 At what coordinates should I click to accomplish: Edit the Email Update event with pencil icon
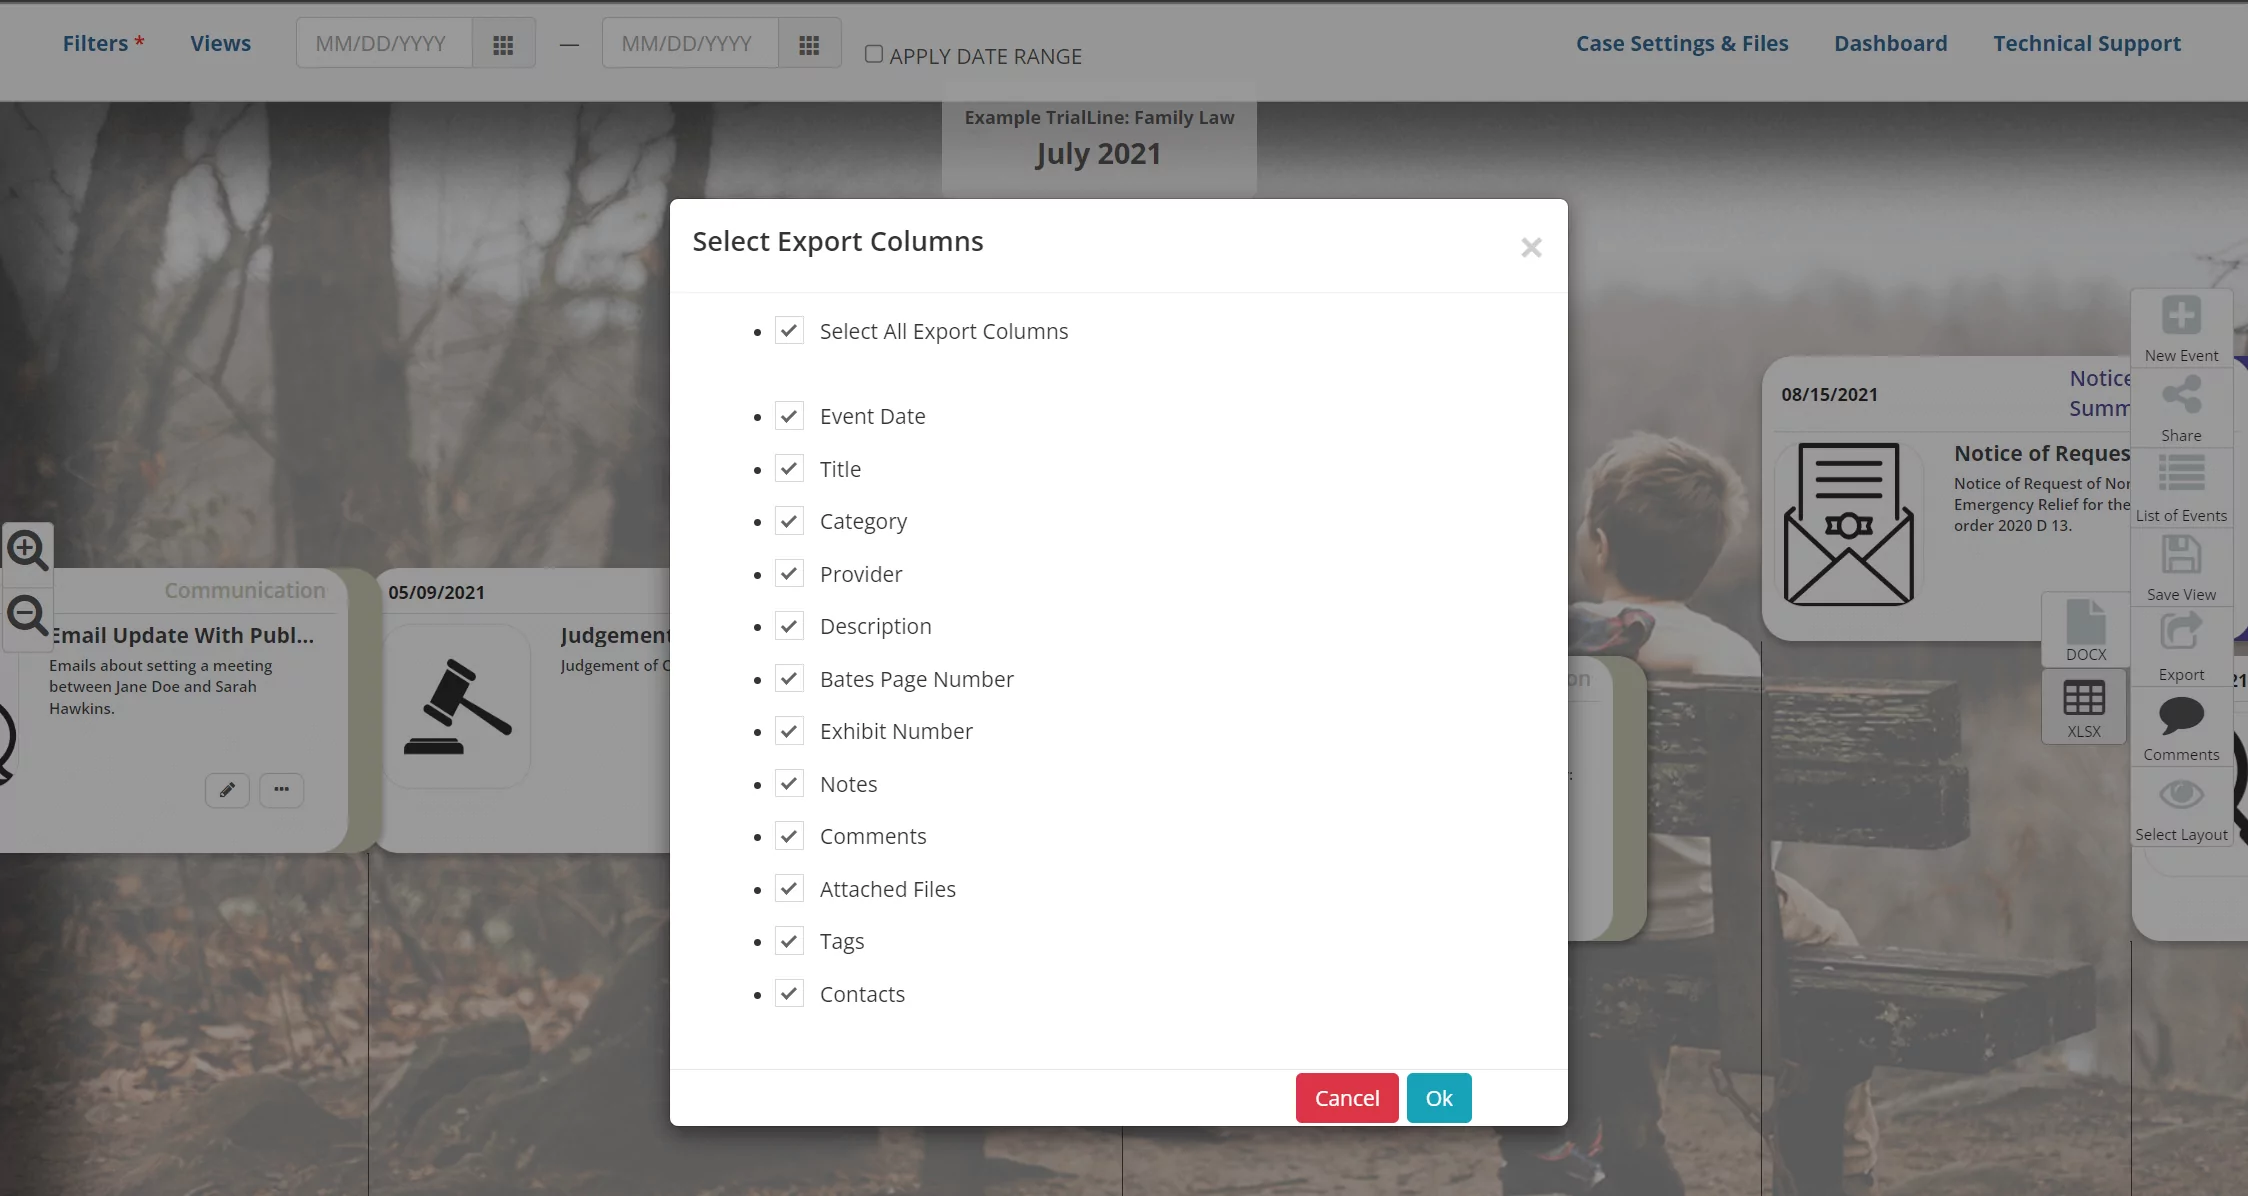click(x=227, y=790)
